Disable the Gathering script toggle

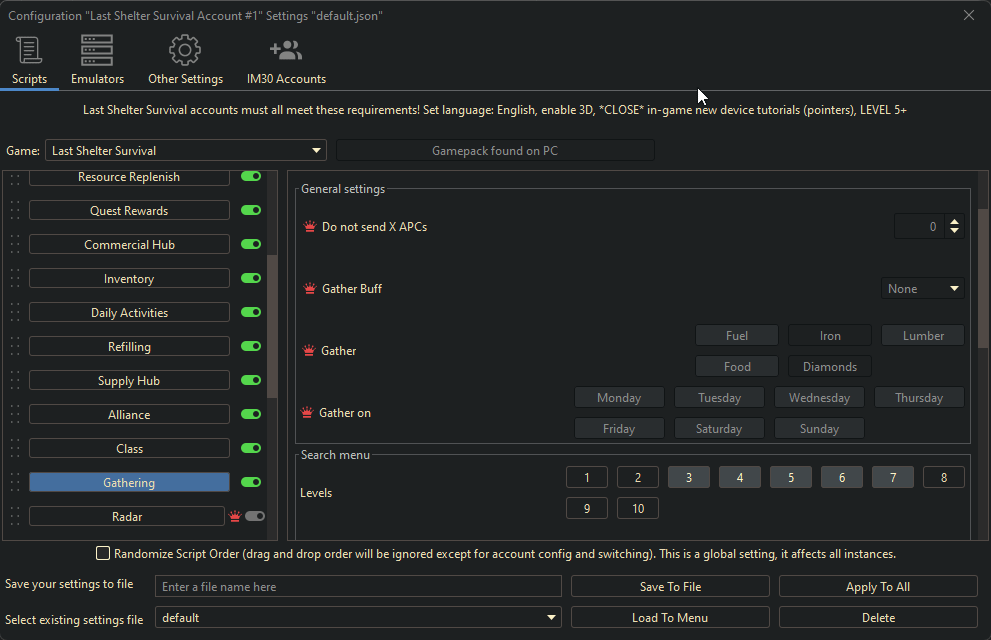coord(251,483)
